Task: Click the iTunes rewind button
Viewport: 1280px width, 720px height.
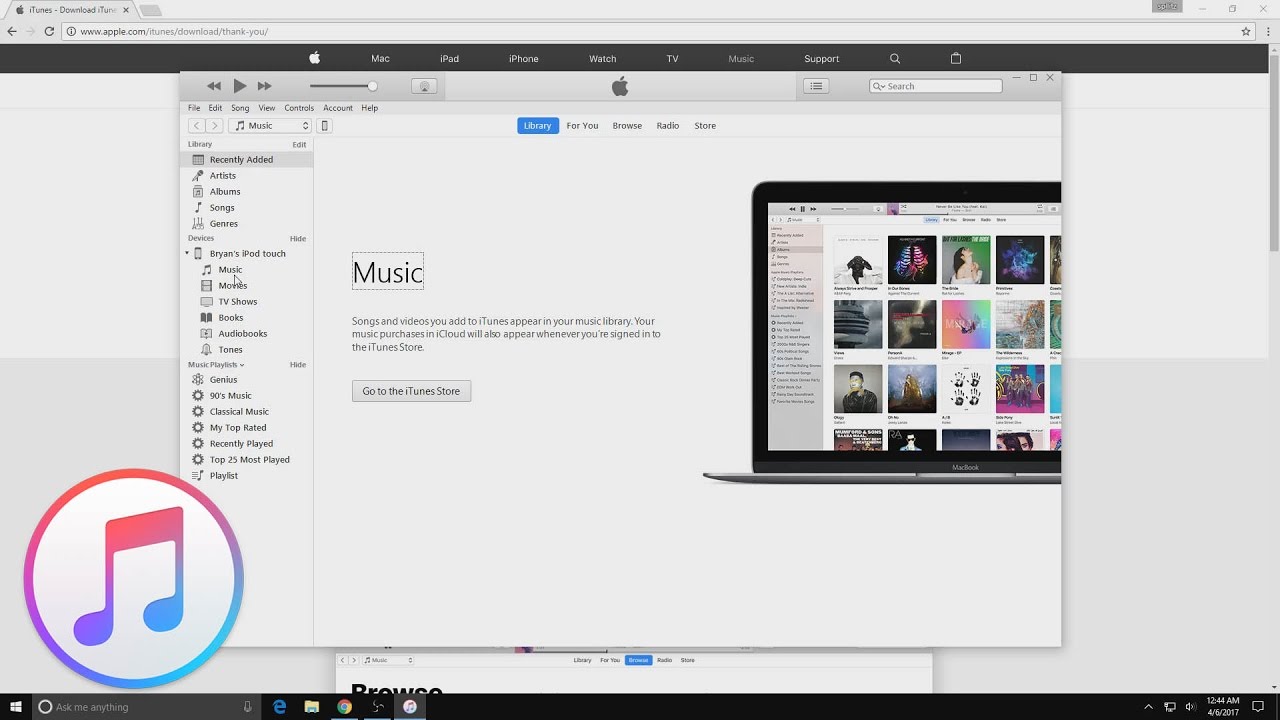Action: pyautogui.click(x=213, y=86)
